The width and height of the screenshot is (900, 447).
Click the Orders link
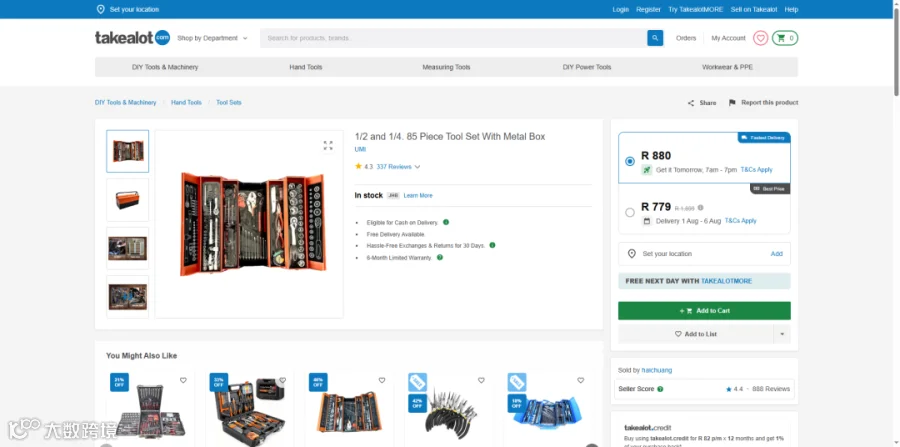[x=686, y=38]
